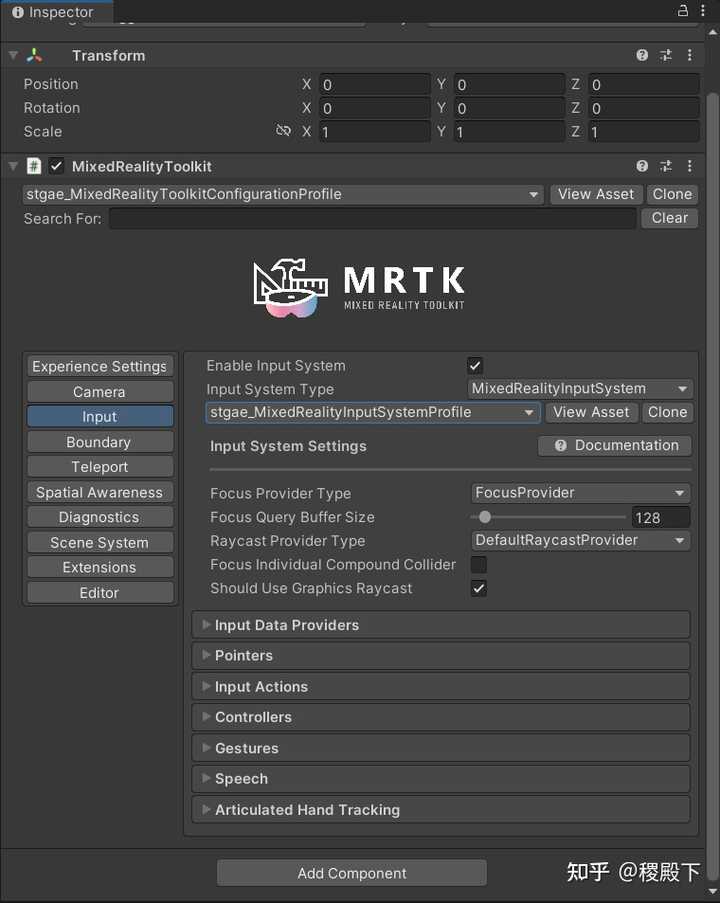Click Position Y value field

(509, 85)
